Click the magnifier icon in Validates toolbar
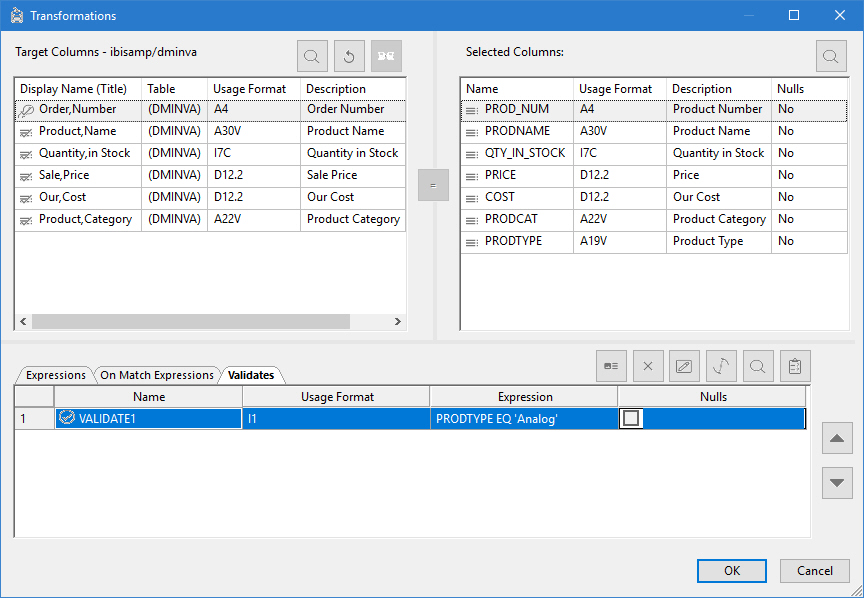Viewport: 864px width, 598px height. tap(758, 366)
